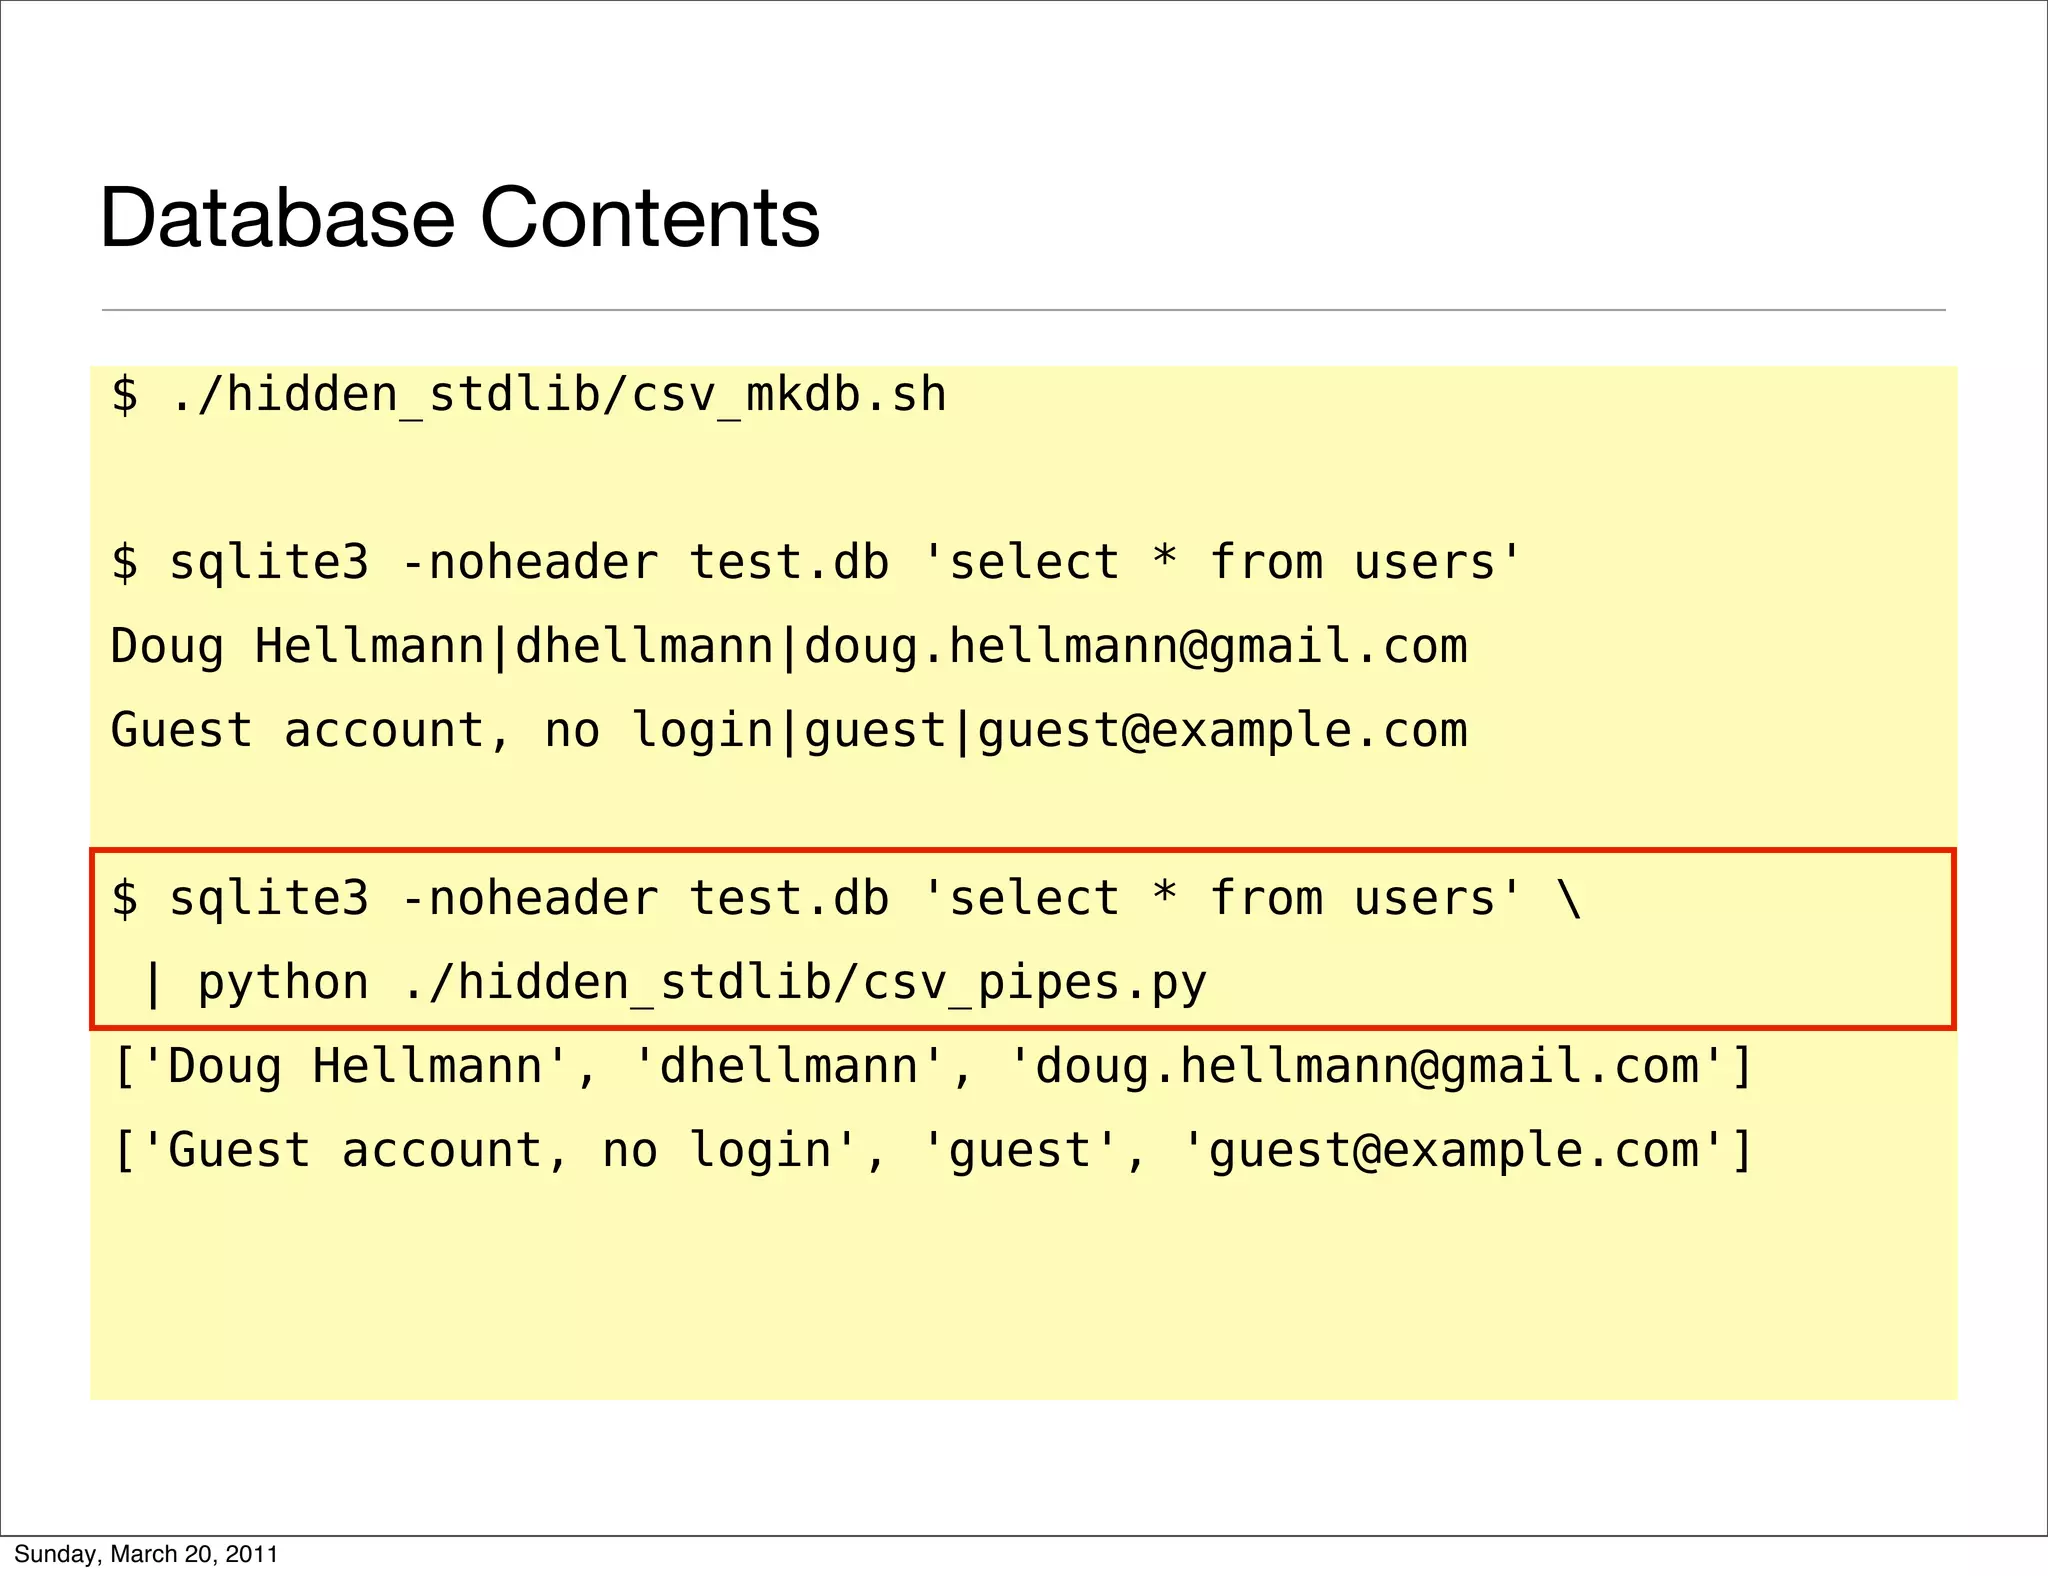The width and height of the screenshot is (2048, 1576).
Task: Click the sqlite3 command ending with backslash
Action: tap(846, 899)
